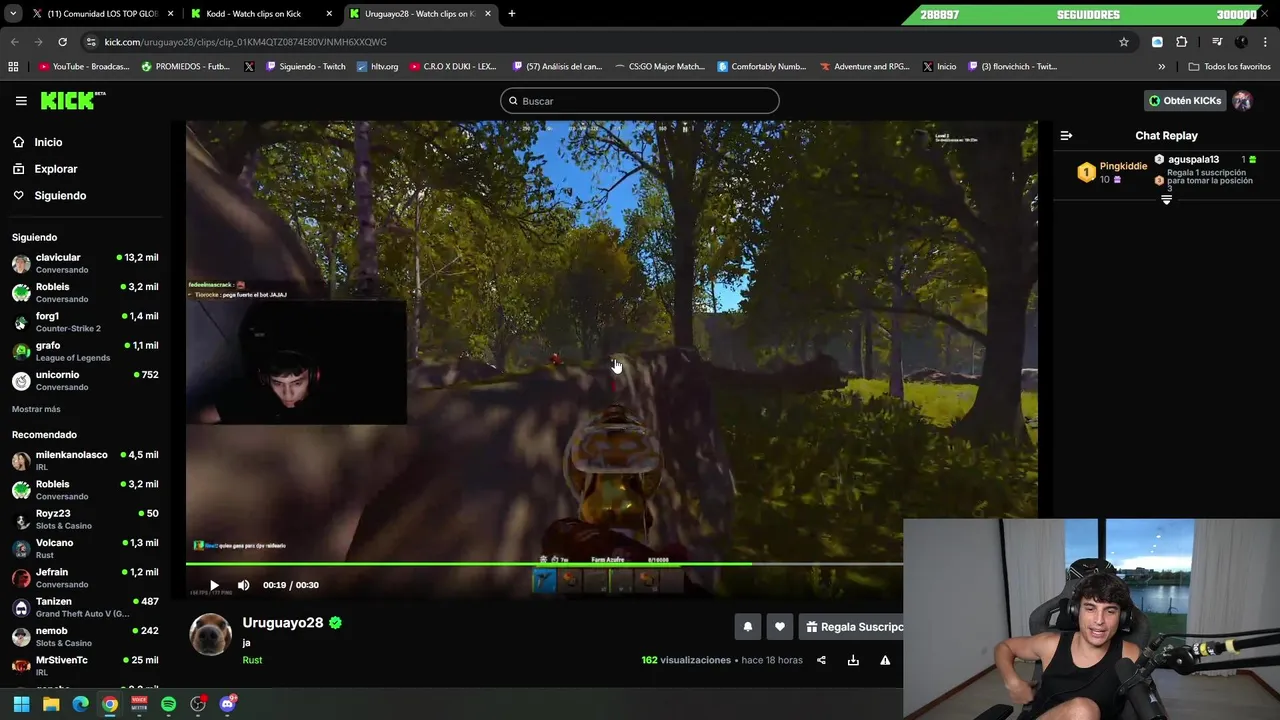Open Discord from the taskbar
The height and width of the screenshot is (720, 1280).
coord(227,704)
